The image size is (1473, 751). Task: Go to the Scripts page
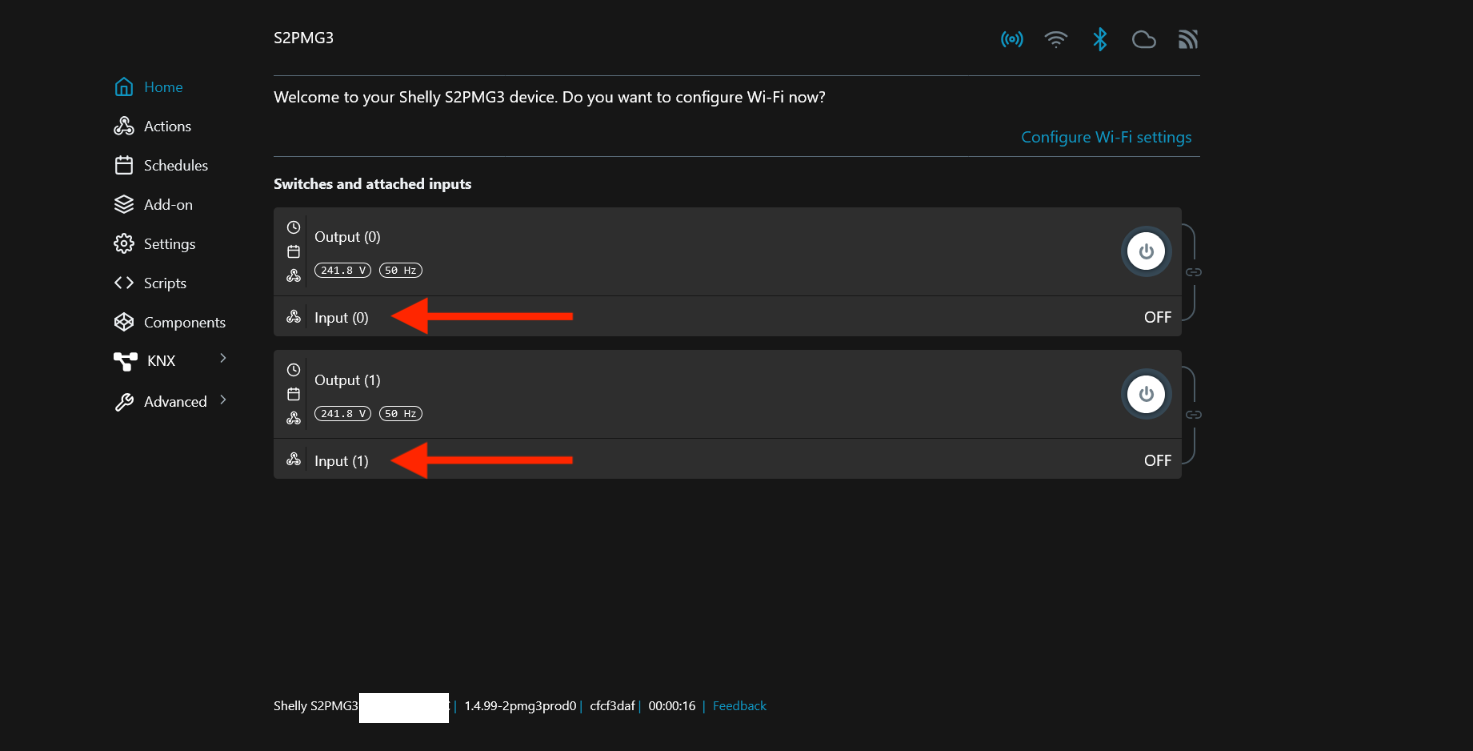coord(165,283)
